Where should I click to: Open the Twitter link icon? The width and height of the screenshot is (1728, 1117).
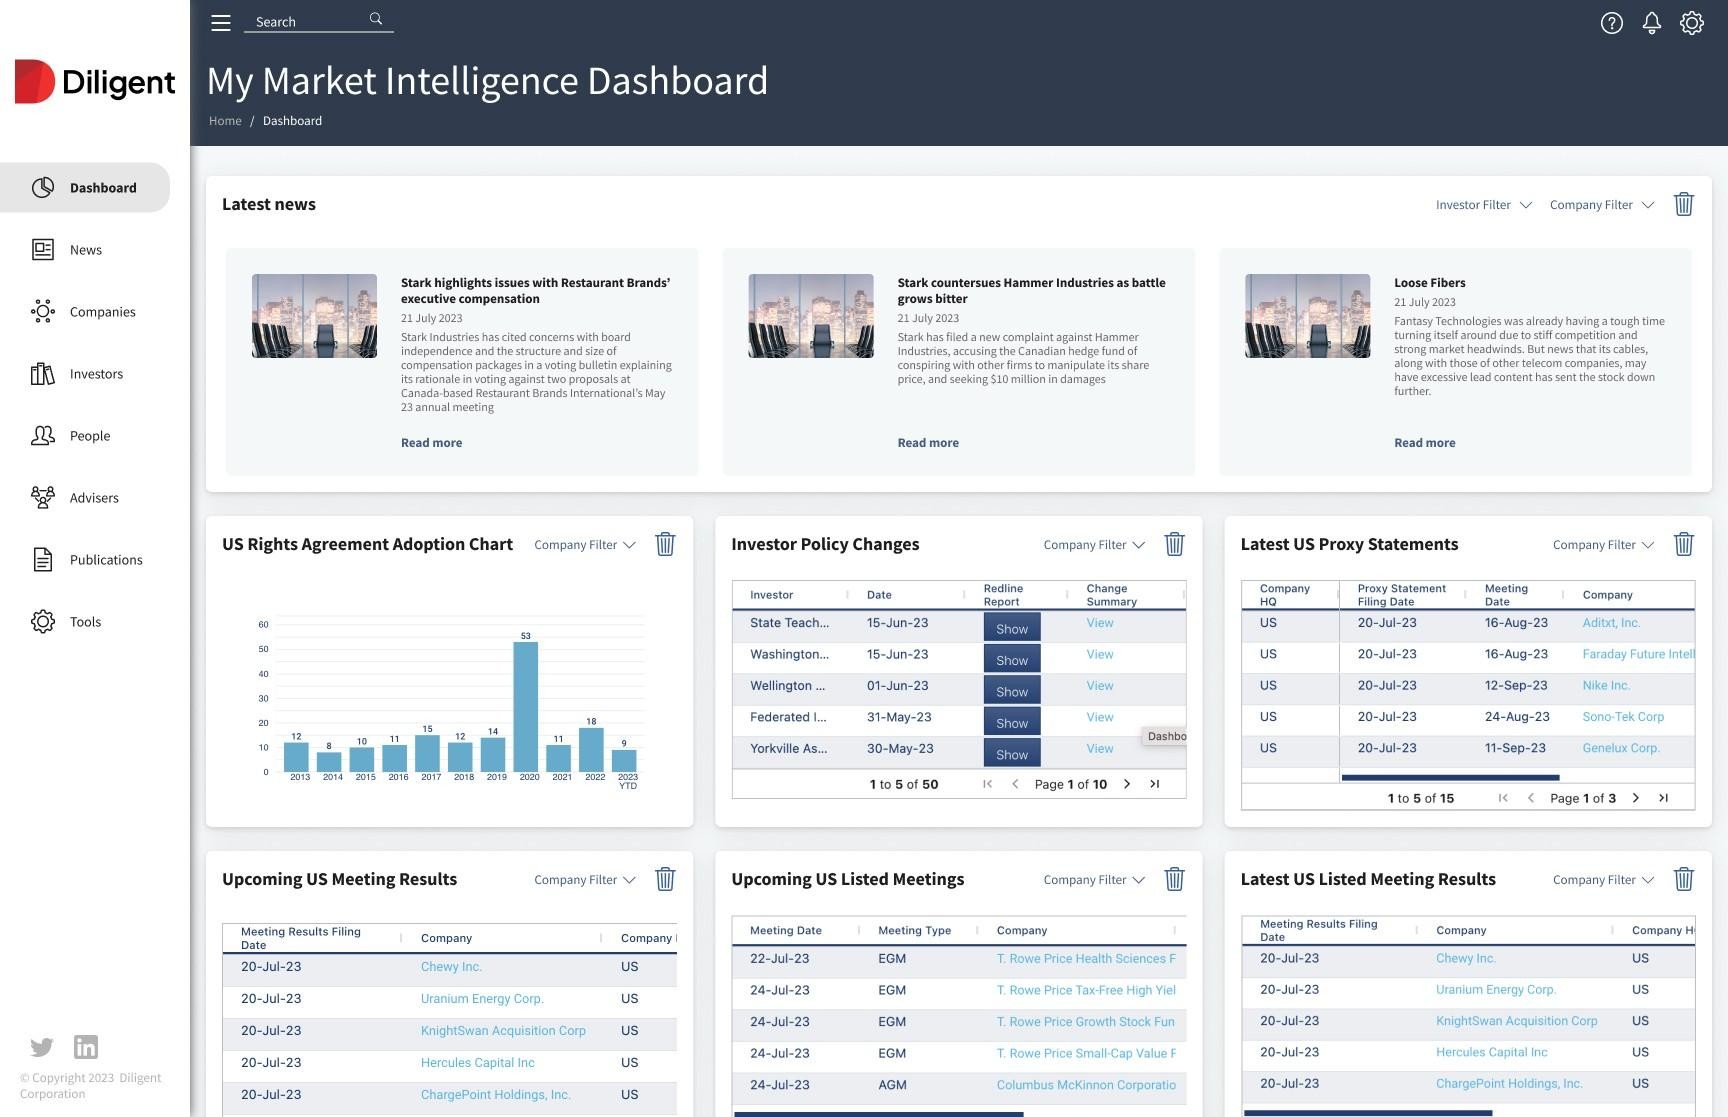coord(42,1047)
